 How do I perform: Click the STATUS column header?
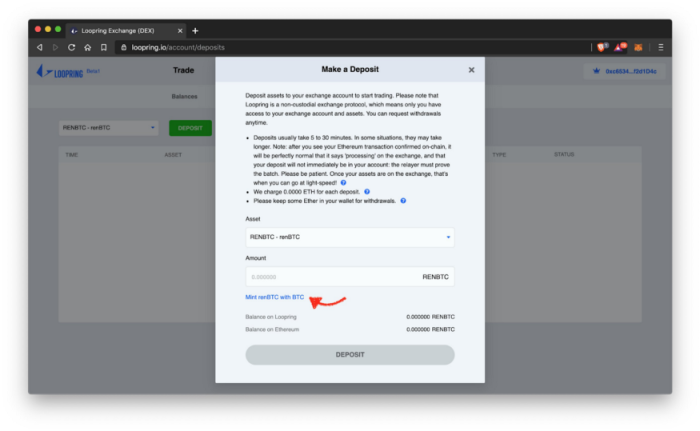point(564,155)
